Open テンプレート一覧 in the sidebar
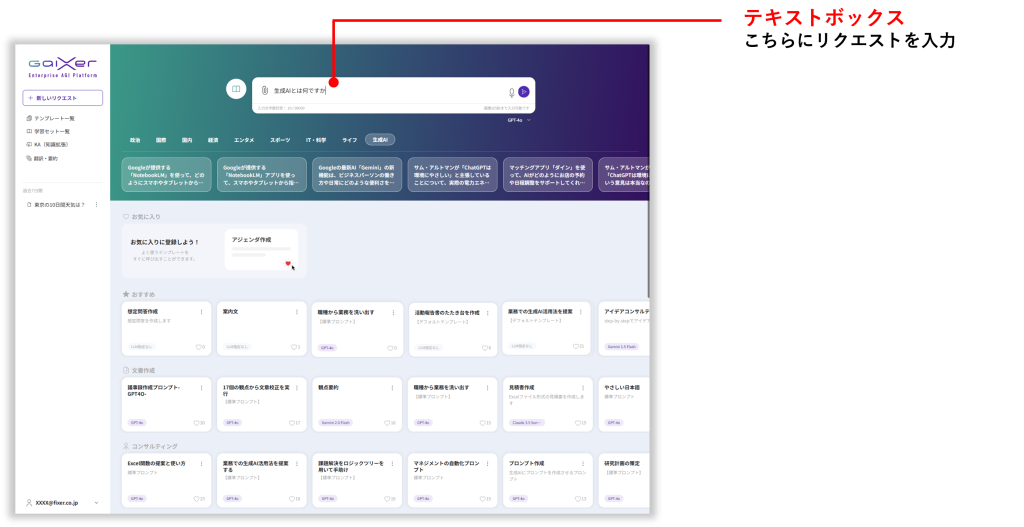The width and height of the screenshot is (1024, 527). click(53, 118)
